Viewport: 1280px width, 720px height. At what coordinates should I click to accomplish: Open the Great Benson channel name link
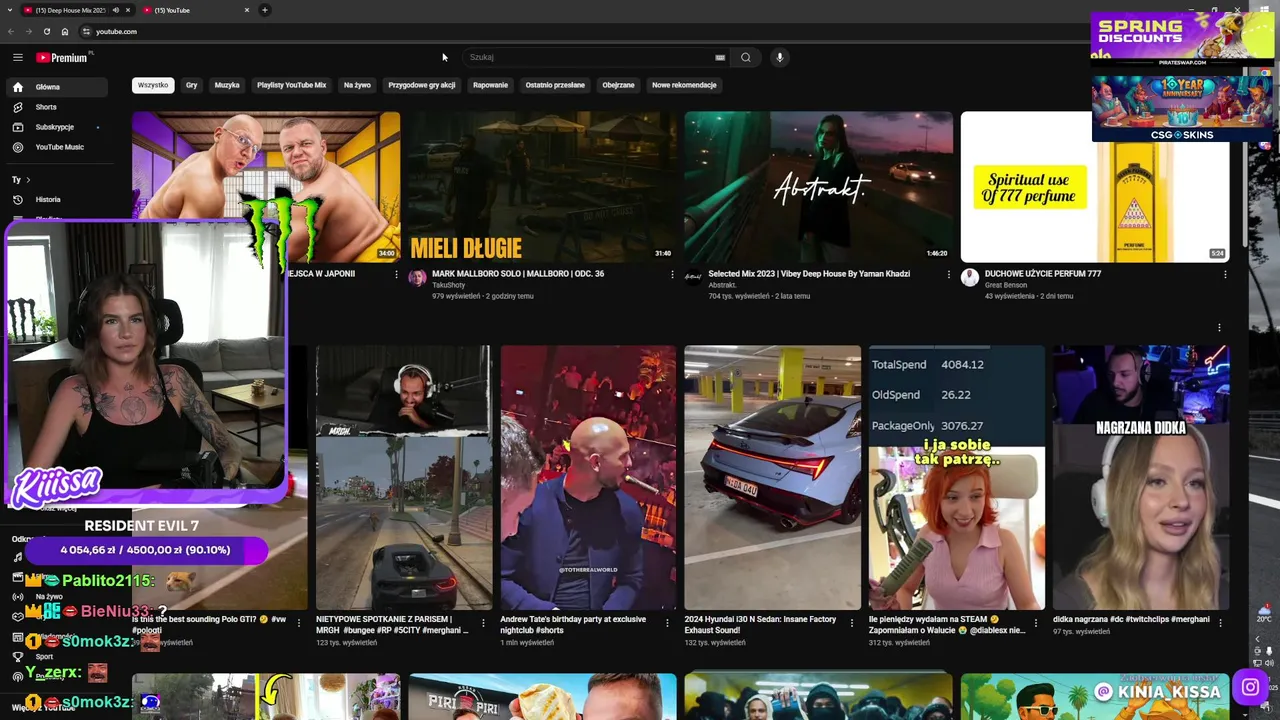[x=1007, y=285]
